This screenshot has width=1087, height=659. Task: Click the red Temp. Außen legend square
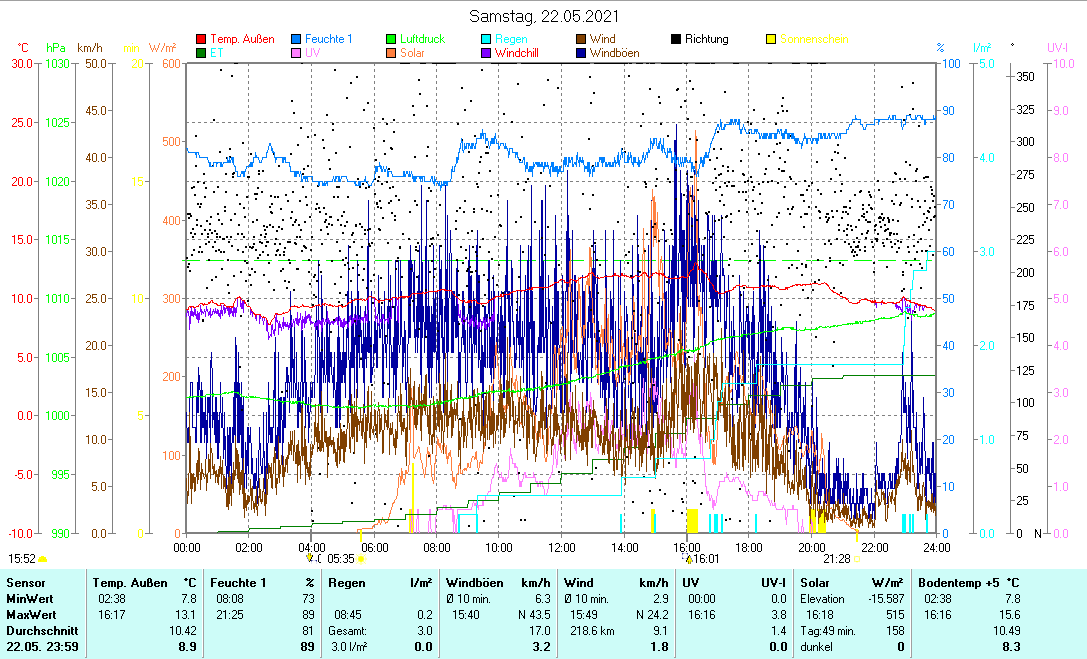pos(201,39)
